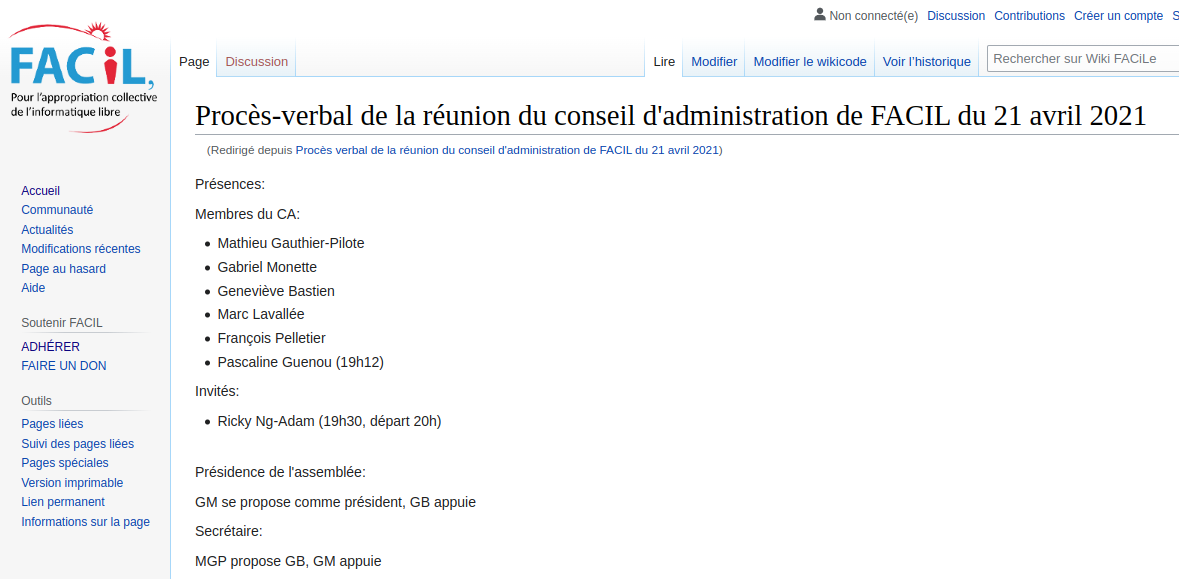1179x579 pixels.
Task: Click the FACiL logo
Action: 83,77
